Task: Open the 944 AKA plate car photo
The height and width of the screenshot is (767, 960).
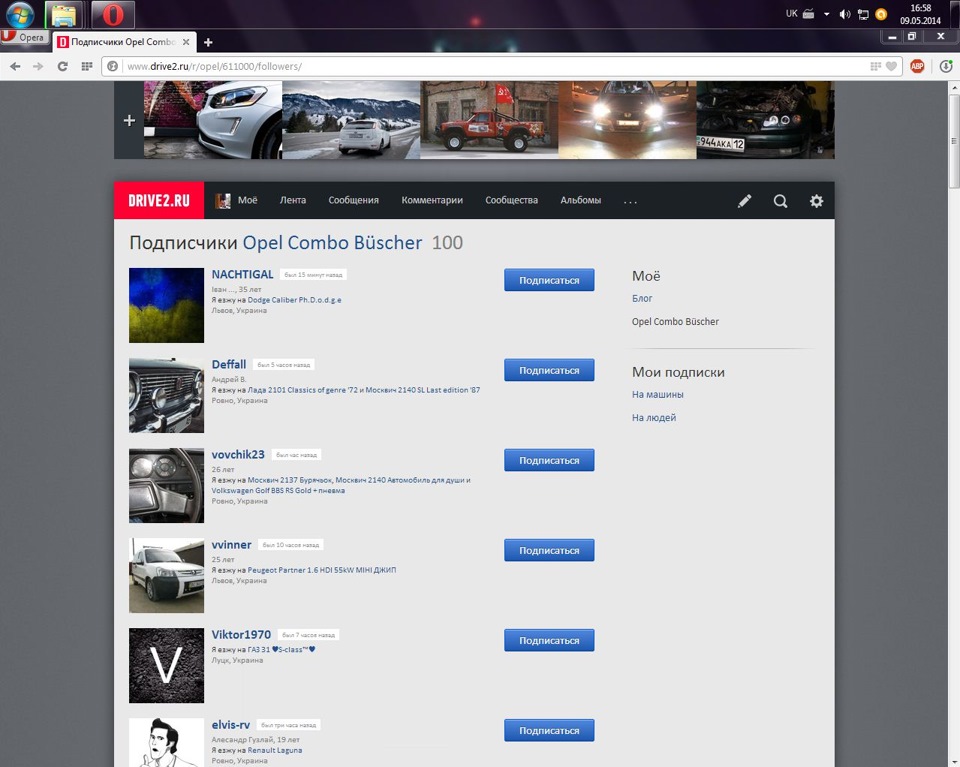Action: 765,120
